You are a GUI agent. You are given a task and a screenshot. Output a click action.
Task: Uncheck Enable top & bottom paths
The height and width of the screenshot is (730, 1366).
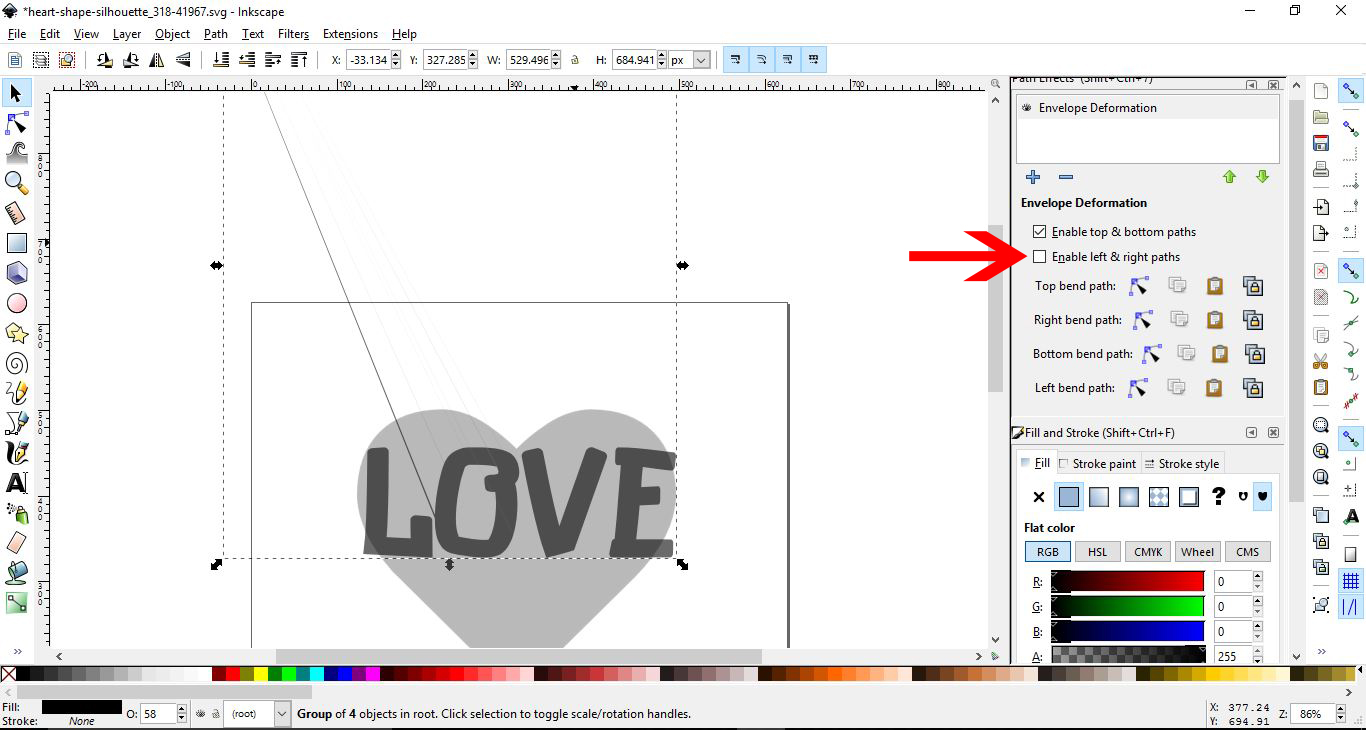(x=1039, y=231)
